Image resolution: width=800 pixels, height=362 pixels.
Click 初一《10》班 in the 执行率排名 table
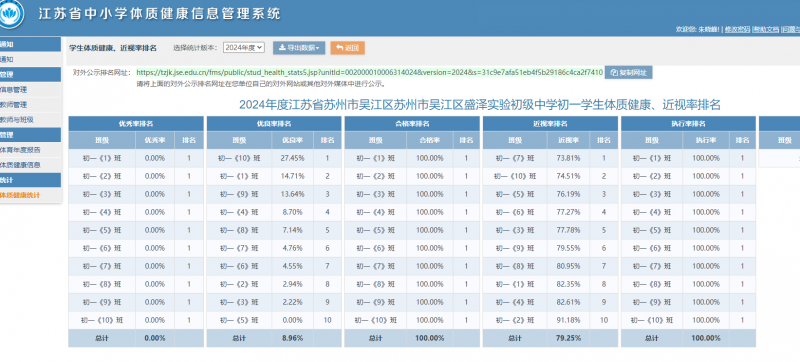point(652,320)
